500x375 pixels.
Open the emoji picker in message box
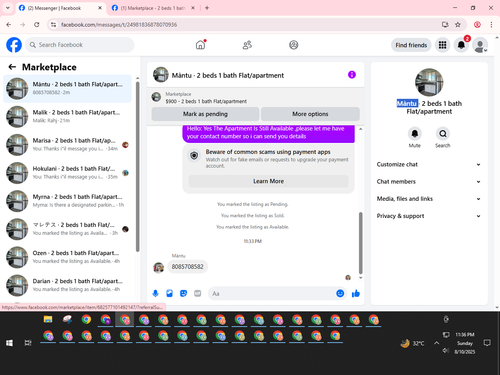click(x=340, y=293)
